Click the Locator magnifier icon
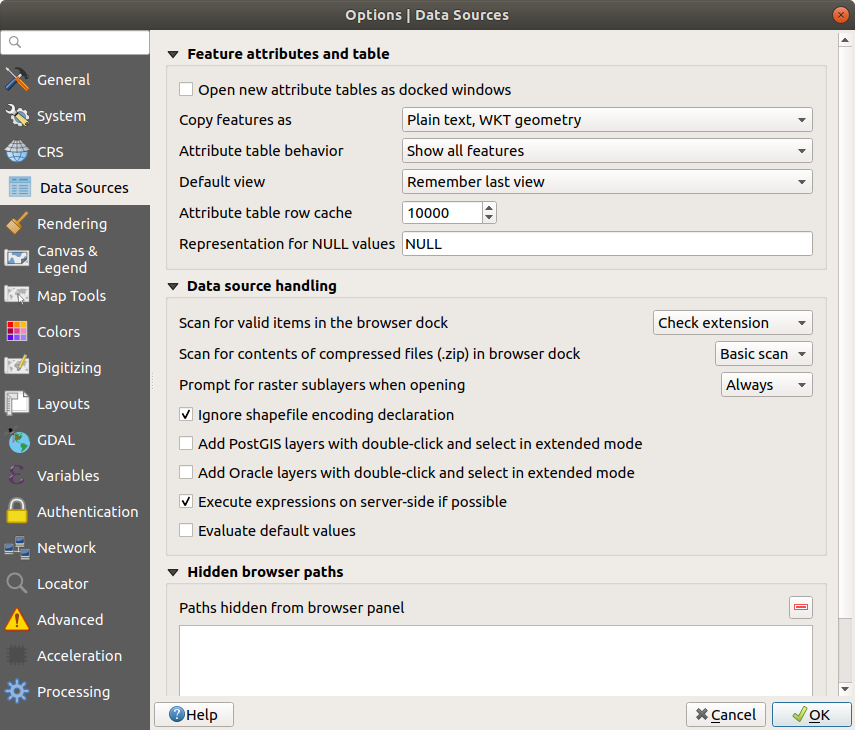 pyautogui.click(x=17, y=584)
